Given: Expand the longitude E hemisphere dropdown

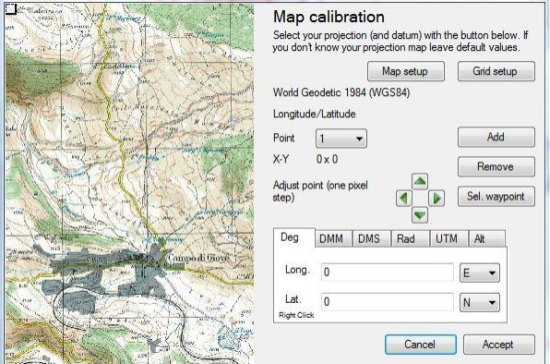Looking at the screenshot, I should tap(479, 272).
